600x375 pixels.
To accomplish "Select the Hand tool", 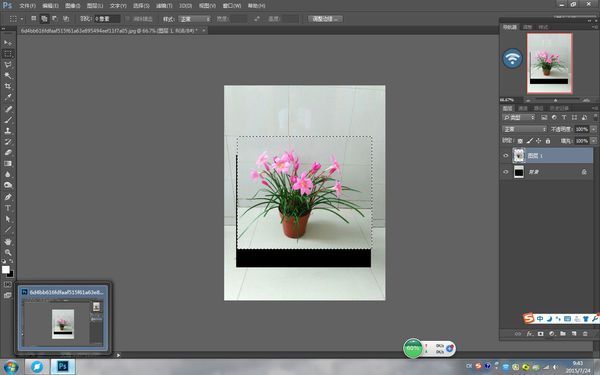I will [8, 242].
